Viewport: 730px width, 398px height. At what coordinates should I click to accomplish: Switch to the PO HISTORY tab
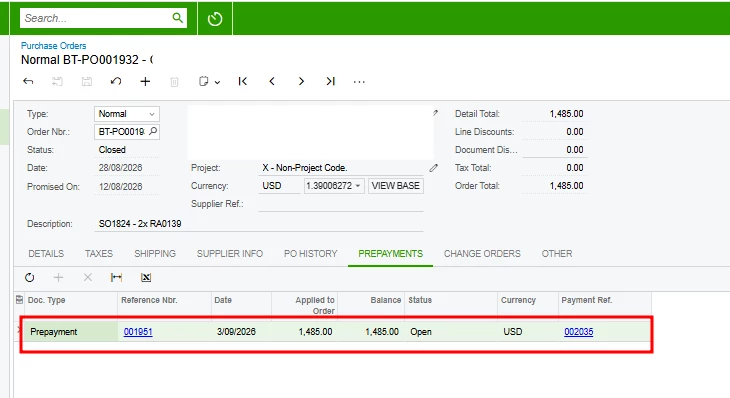point(311,254)
